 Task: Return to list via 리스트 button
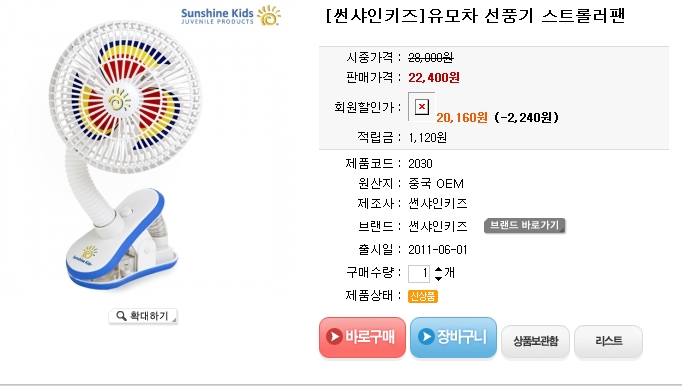tap(608, 341)
